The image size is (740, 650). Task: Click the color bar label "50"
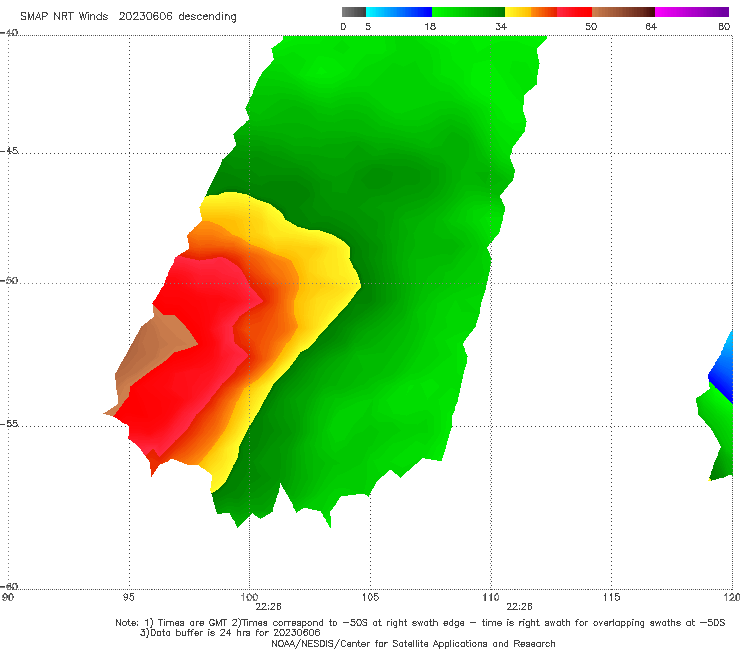(x=591, y=27)
